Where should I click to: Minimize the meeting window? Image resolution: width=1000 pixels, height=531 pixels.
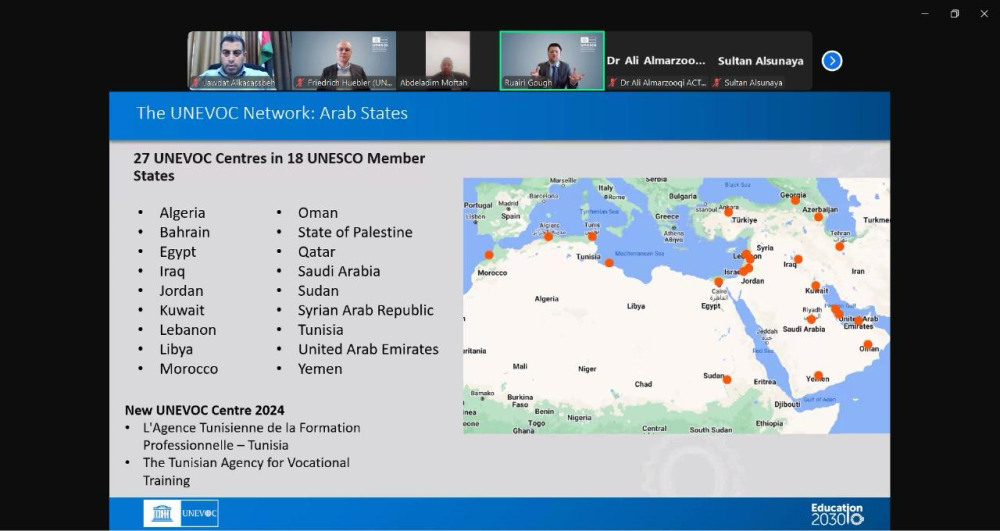pyautogui.click(x=925, y=13)
